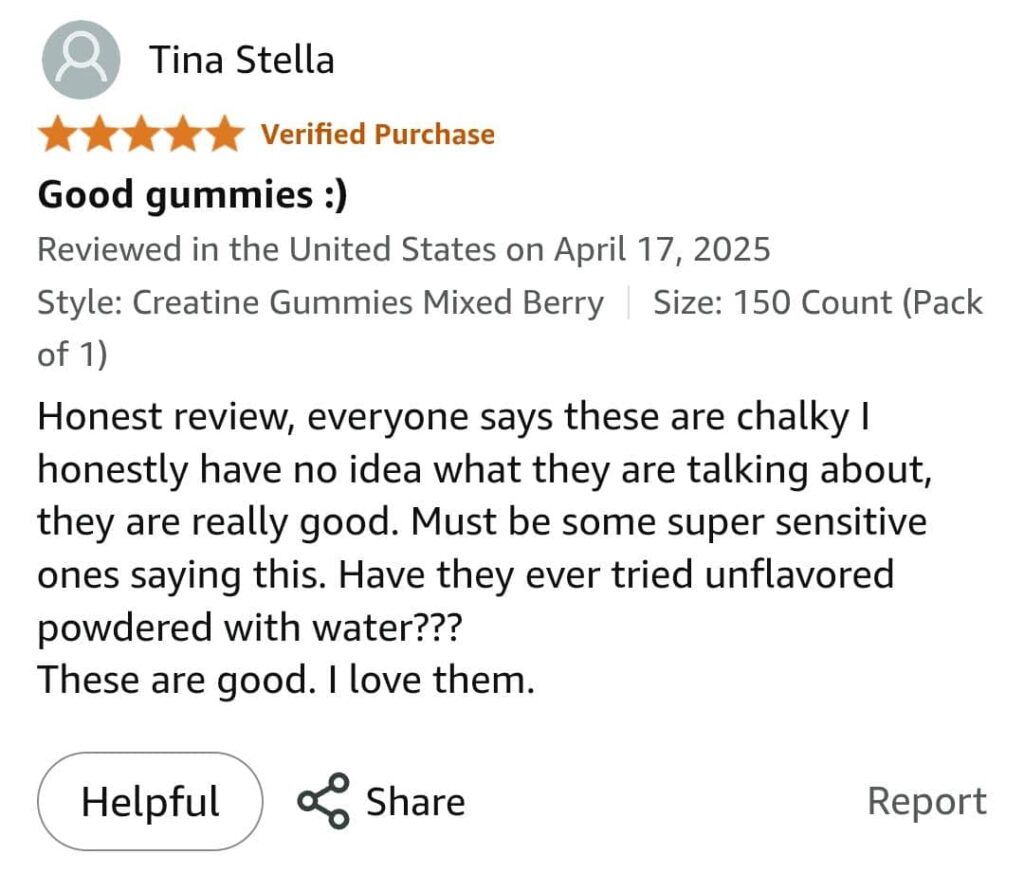Click the Verified Purchase label
The image size is (1024, 873).
tap(378, 134)
